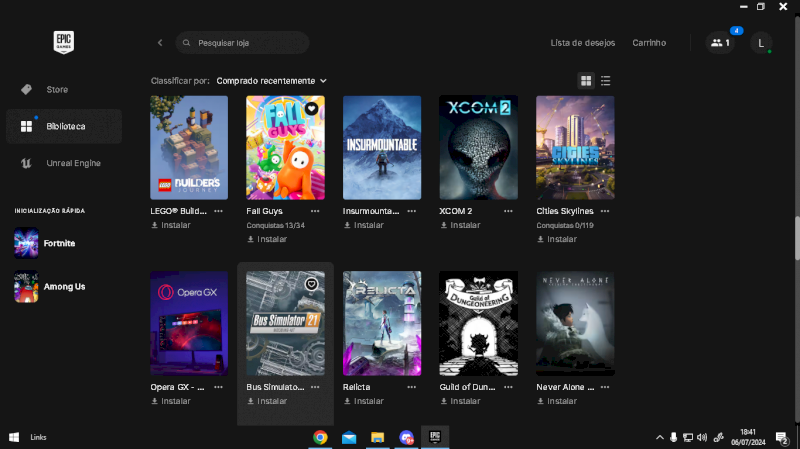
Task: Open the Carrinho link
Action: 649,43
